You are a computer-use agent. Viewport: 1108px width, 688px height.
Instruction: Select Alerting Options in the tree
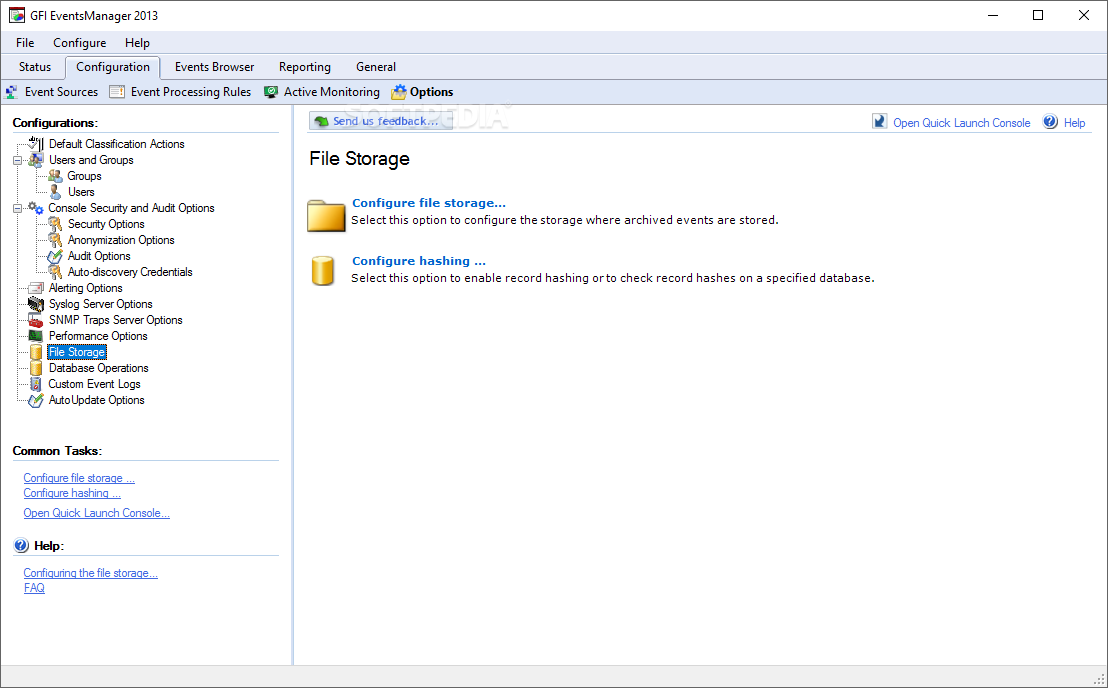[86, 288]
